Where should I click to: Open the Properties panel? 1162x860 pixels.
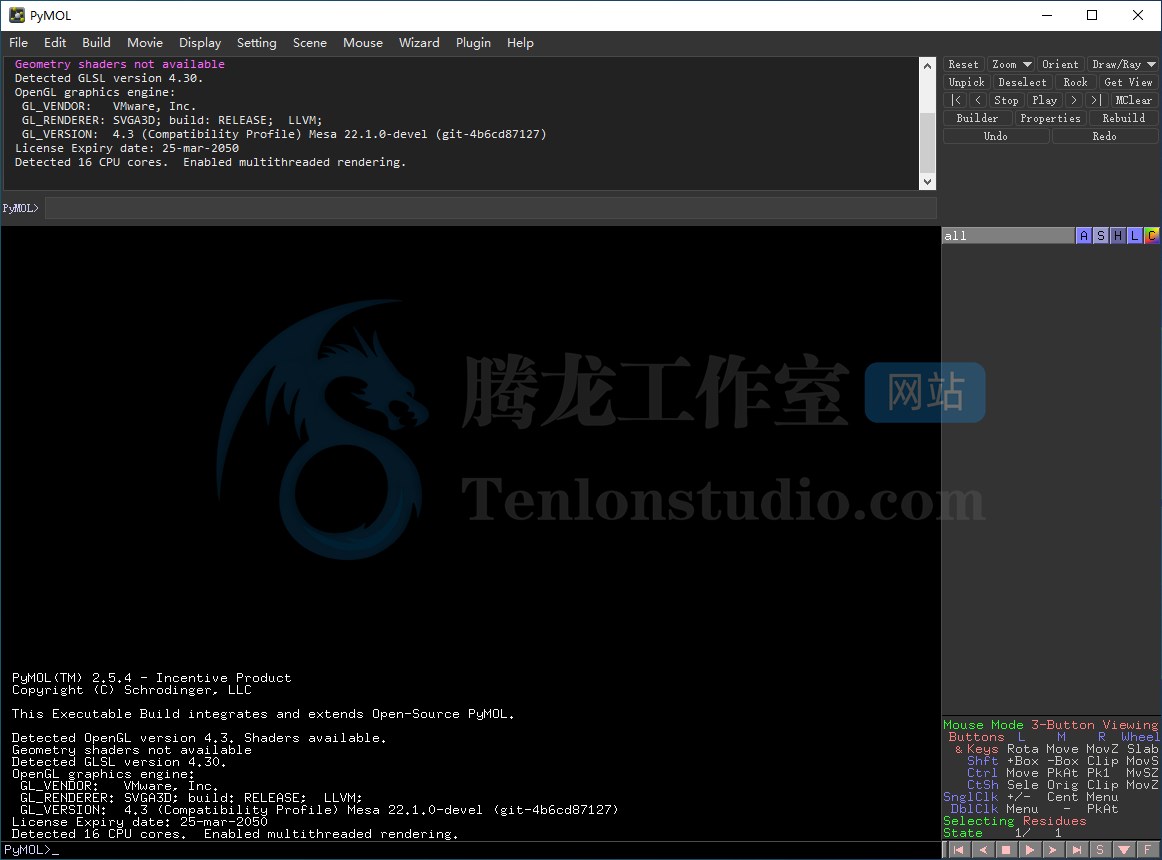point(1050,118)
